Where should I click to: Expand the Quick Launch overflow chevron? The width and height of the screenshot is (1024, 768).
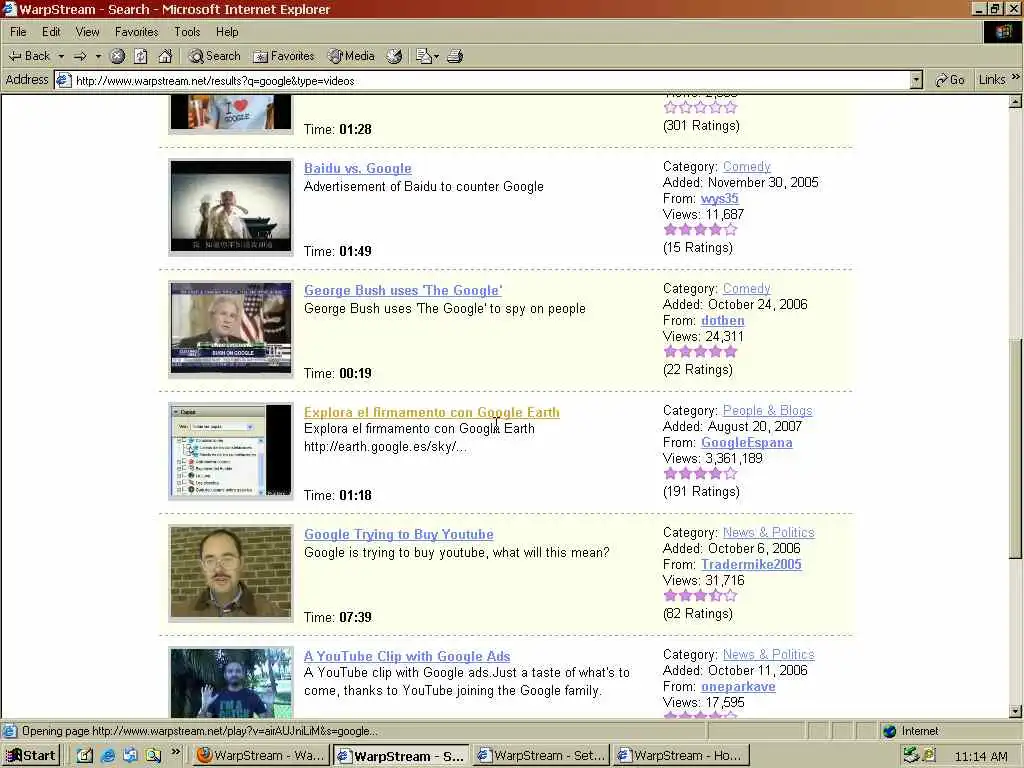tap(175, 752)
